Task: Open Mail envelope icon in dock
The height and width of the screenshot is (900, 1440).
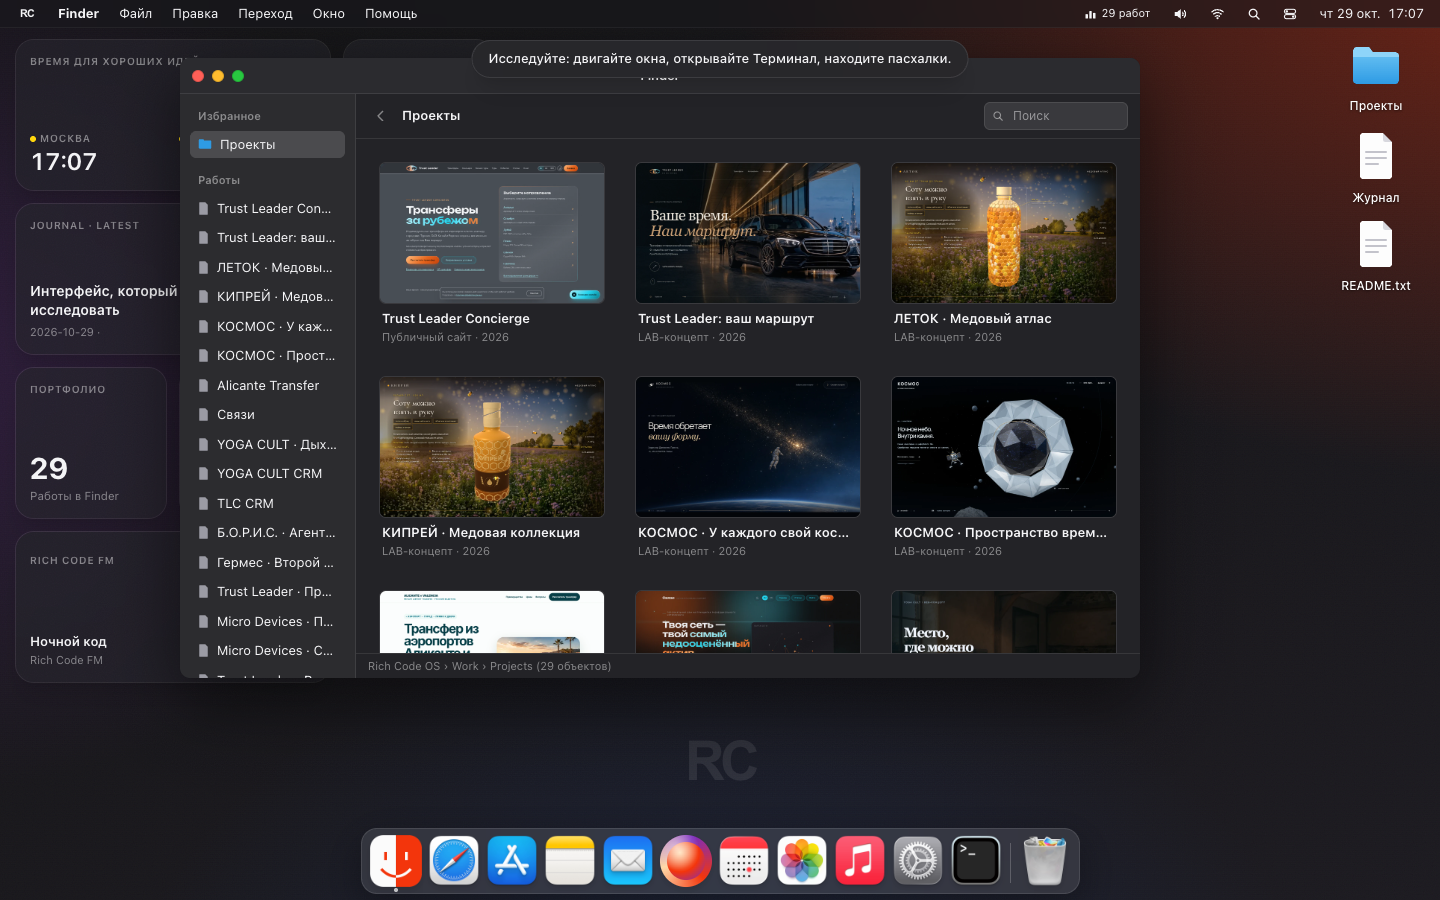Action: 628,860
